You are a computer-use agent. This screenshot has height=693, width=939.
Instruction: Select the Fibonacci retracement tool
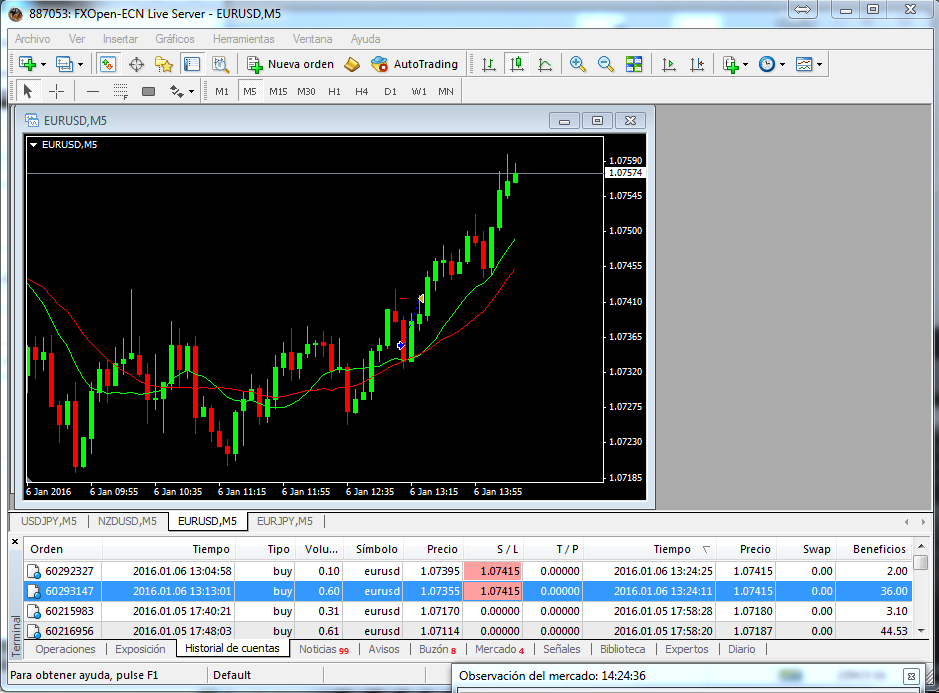coord(120,92)
